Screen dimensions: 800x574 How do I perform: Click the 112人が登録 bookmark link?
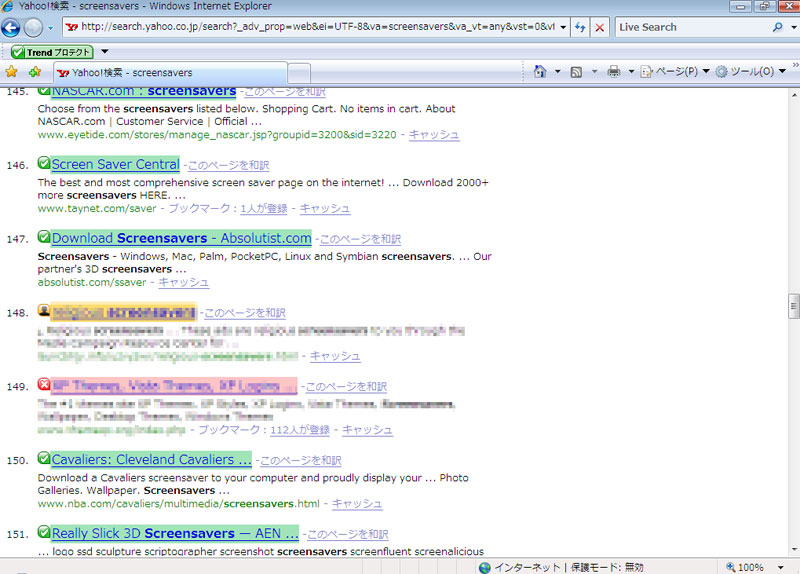point(300,430)
